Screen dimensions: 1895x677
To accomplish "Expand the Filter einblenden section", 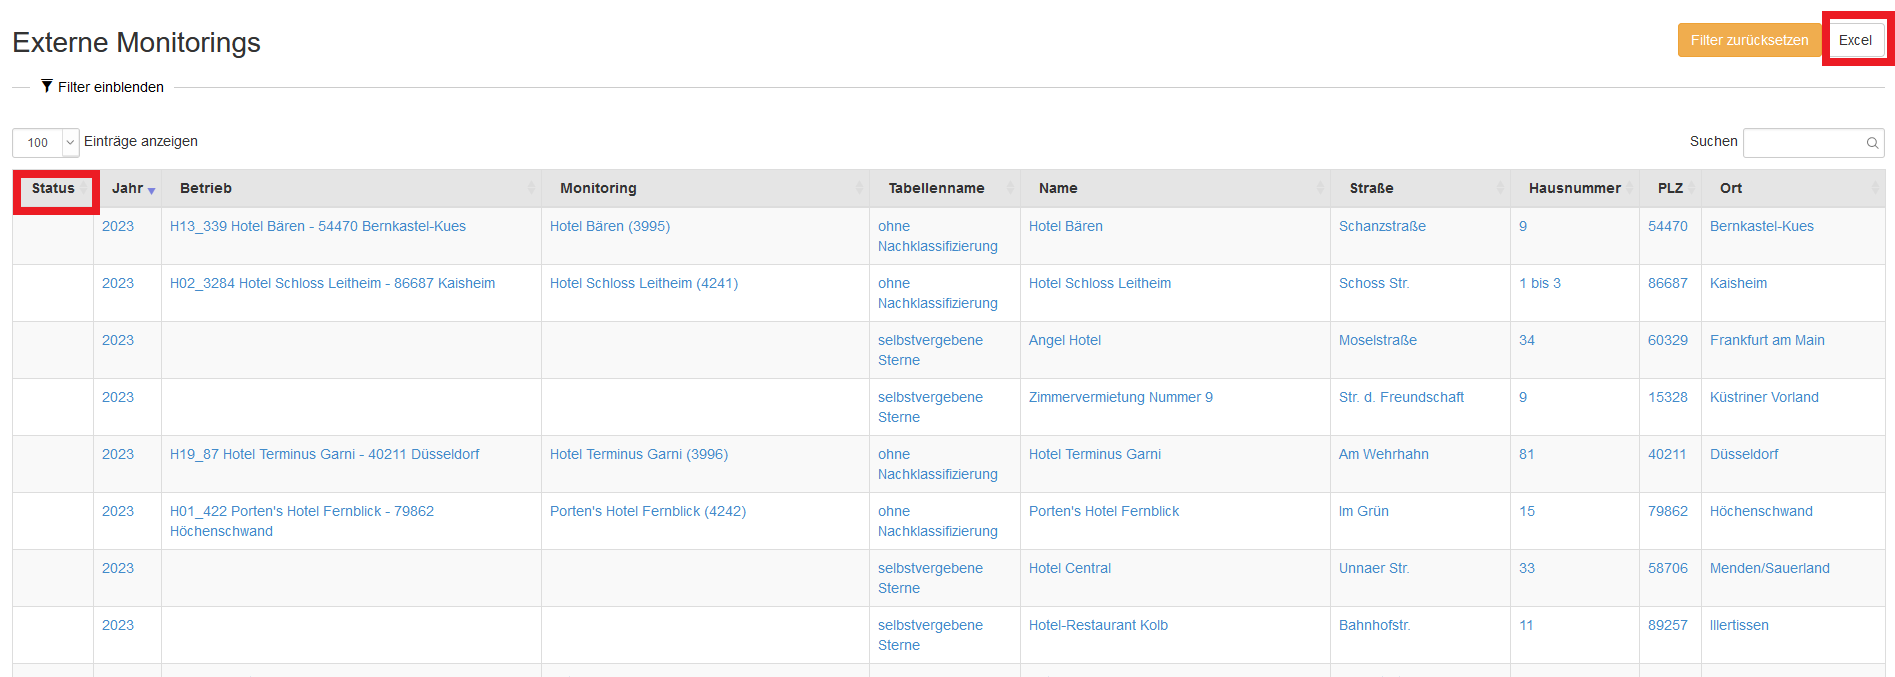I will pos(110,87).
